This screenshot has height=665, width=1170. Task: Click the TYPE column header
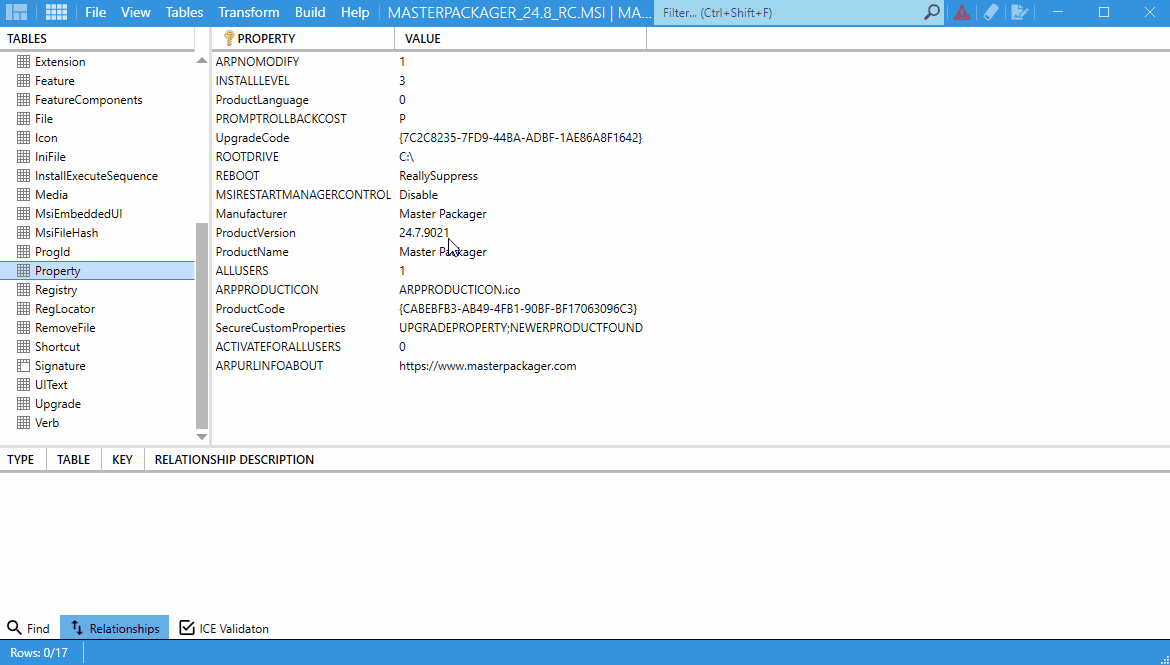pos(21,460)
